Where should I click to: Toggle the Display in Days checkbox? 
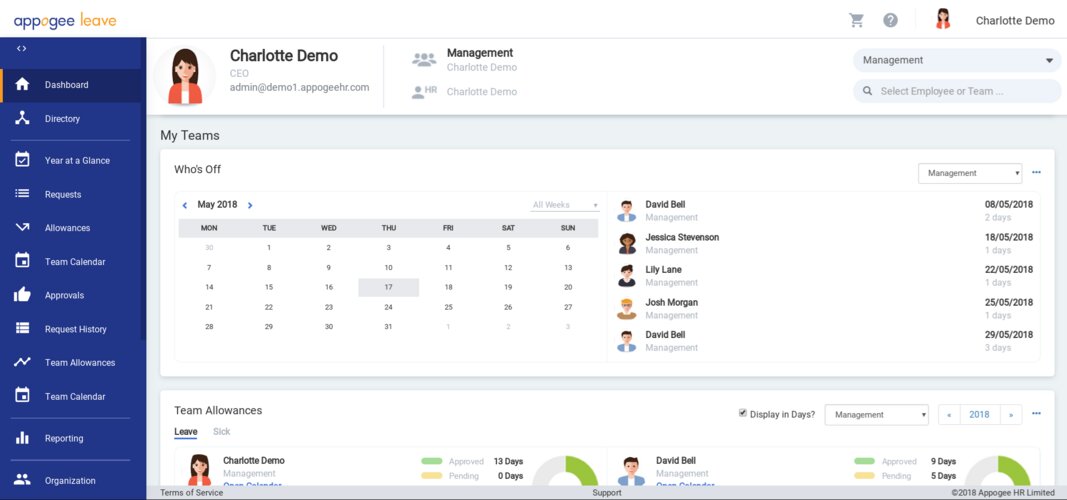[742, 413]
